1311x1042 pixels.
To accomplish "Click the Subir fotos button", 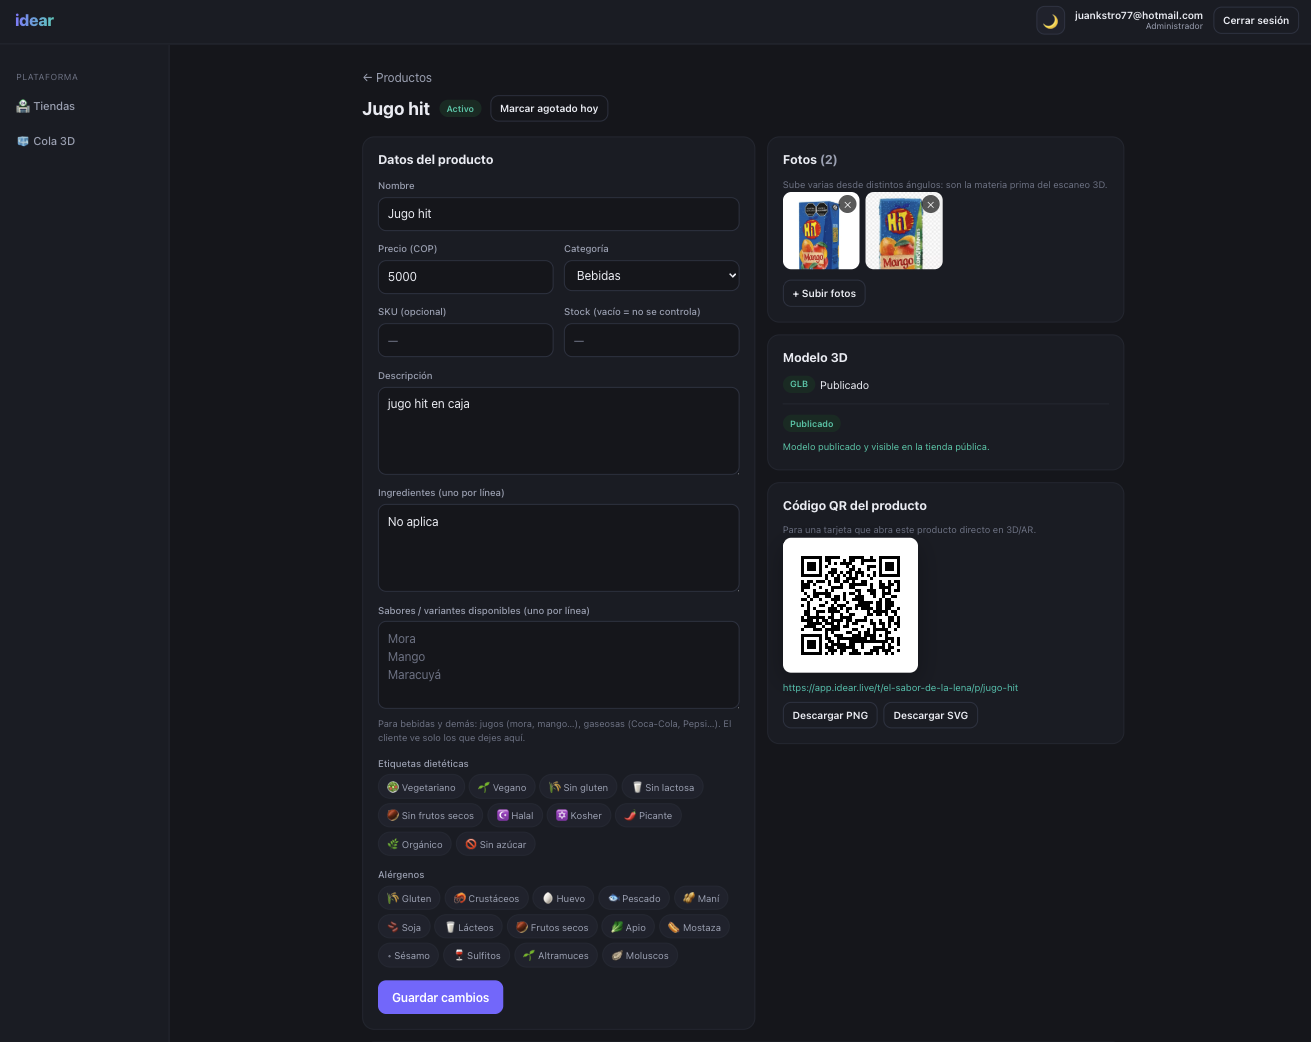I will coord(824,294).
